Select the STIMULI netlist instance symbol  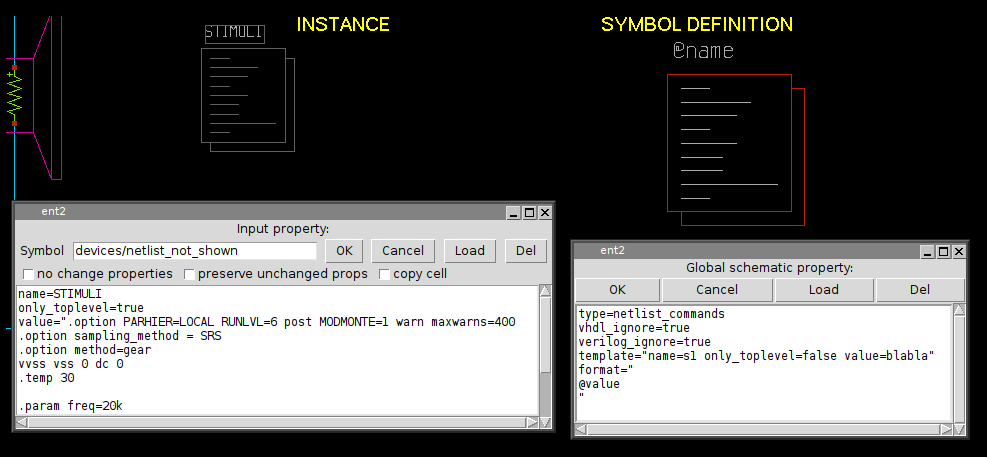(x=247, y=100)
